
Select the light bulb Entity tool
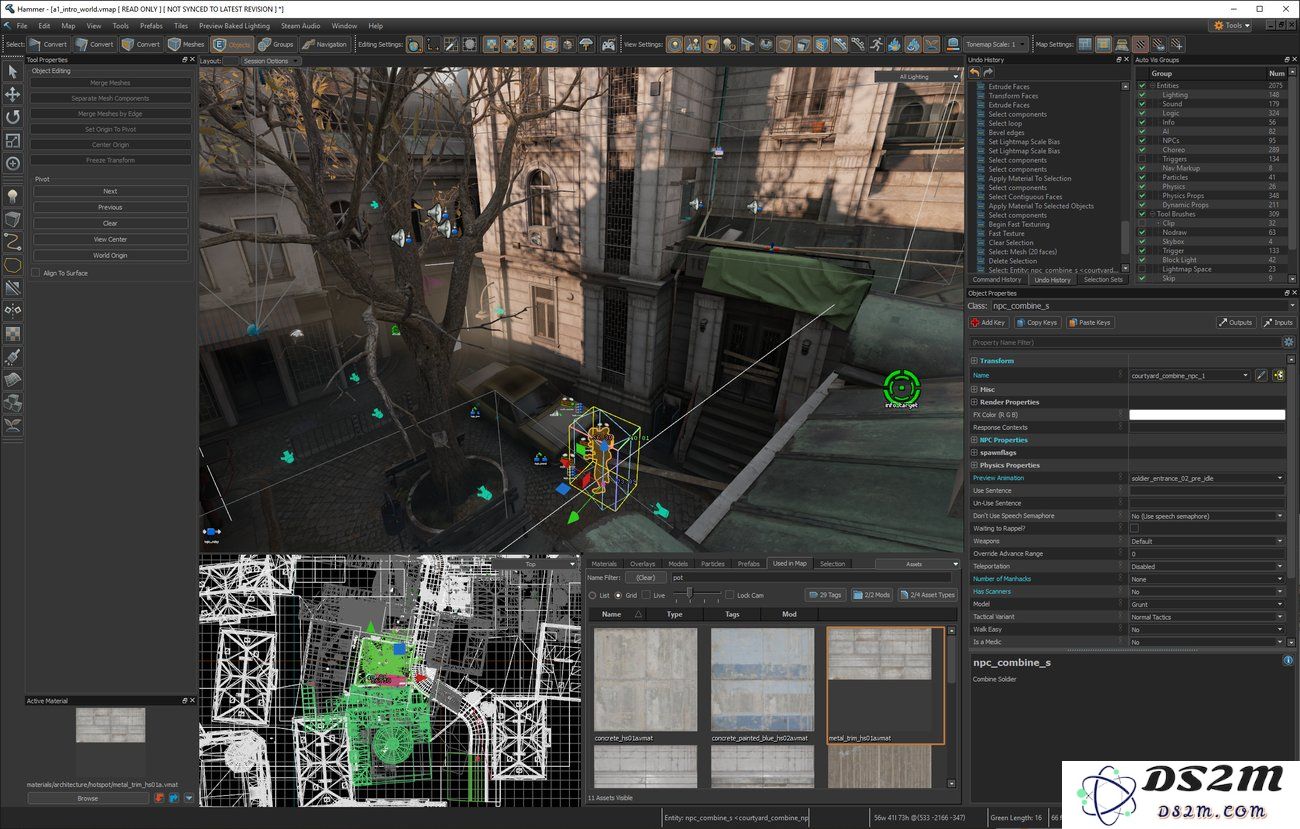click(13, 196)
